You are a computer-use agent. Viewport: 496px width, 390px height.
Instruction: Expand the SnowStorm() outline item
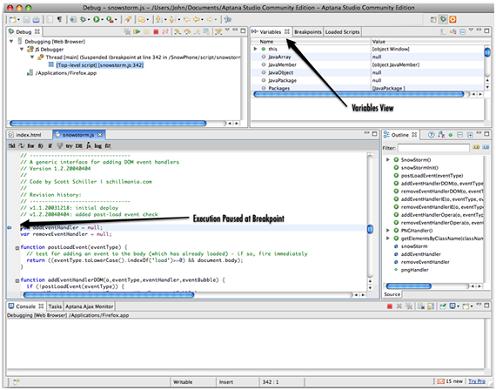tap(388, 160)
